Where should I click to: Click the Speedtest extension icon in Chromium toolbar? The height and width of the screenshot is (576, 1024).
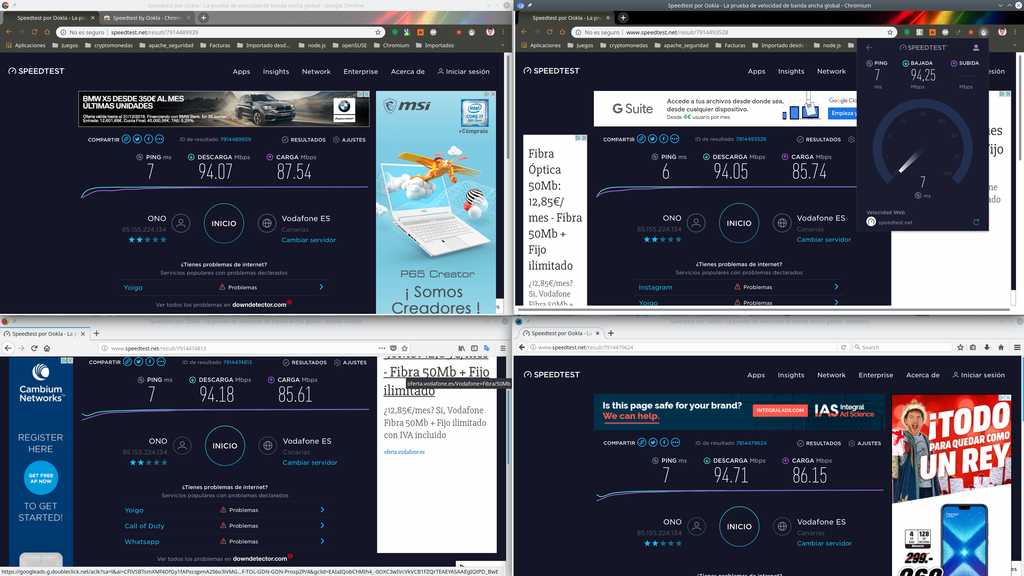pyautogui.click(x=984, y=32)
